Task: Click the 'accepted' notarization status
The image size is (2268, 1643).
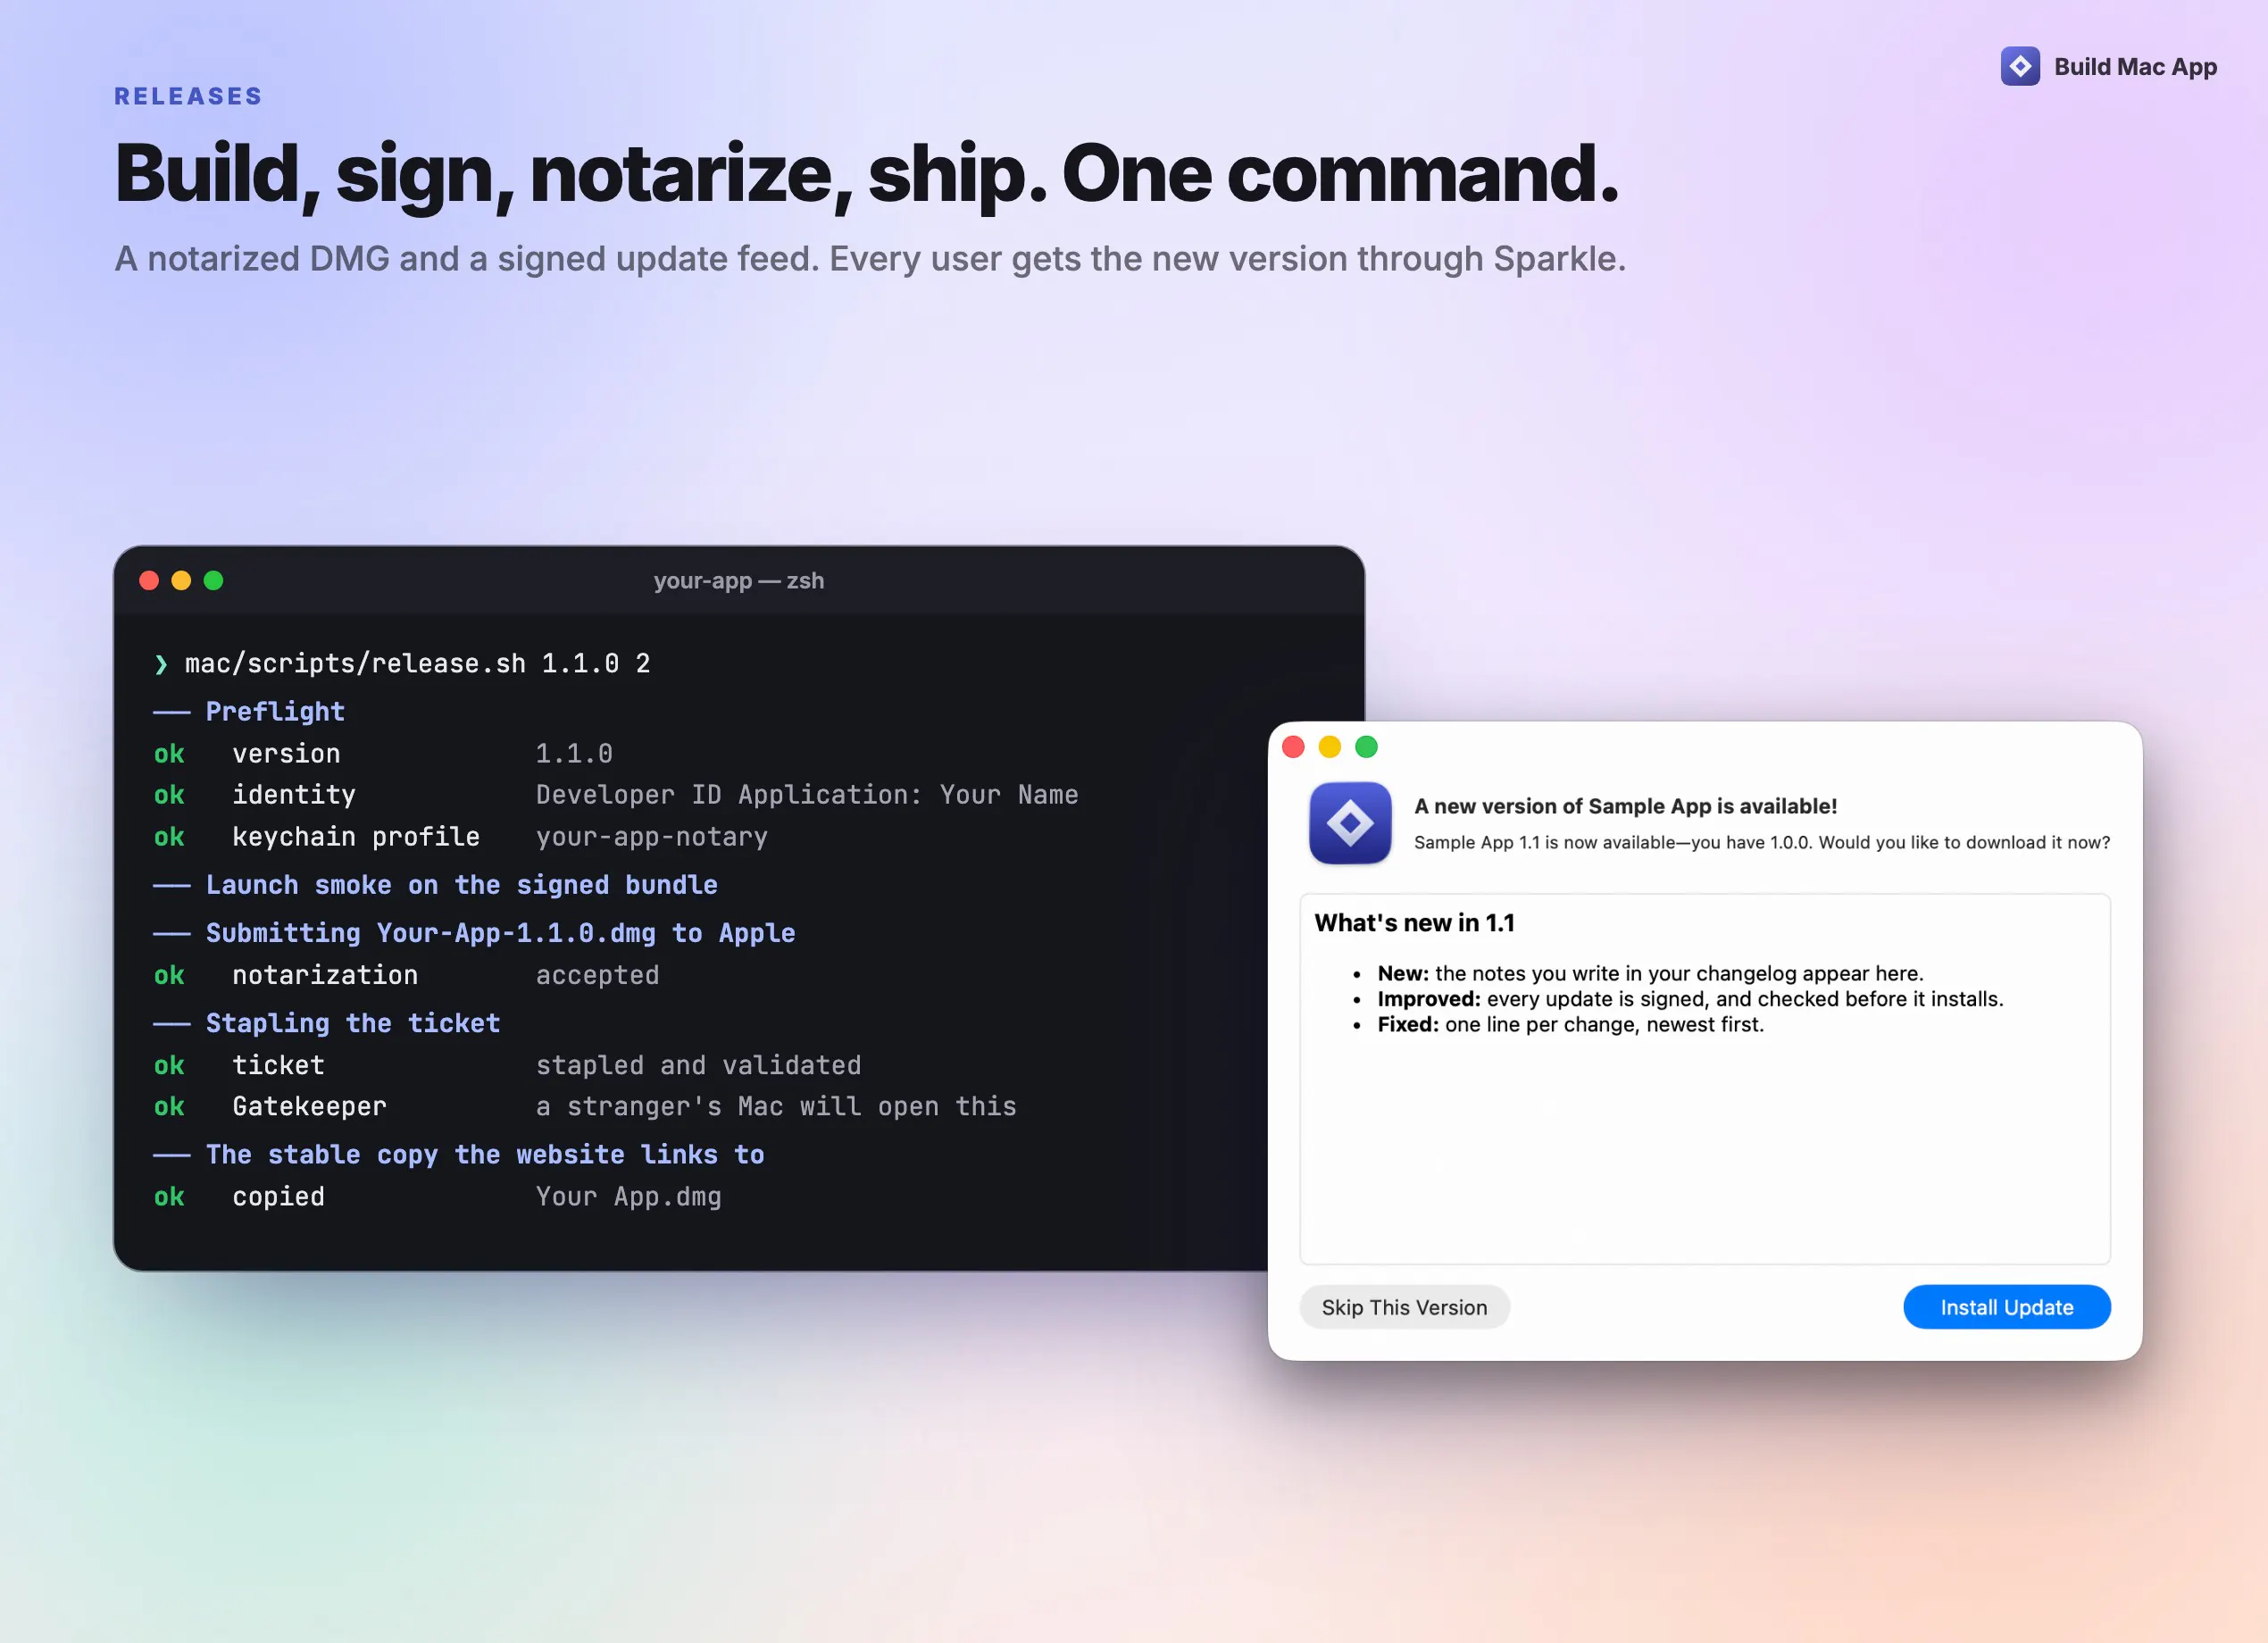Action: point(597,975)
